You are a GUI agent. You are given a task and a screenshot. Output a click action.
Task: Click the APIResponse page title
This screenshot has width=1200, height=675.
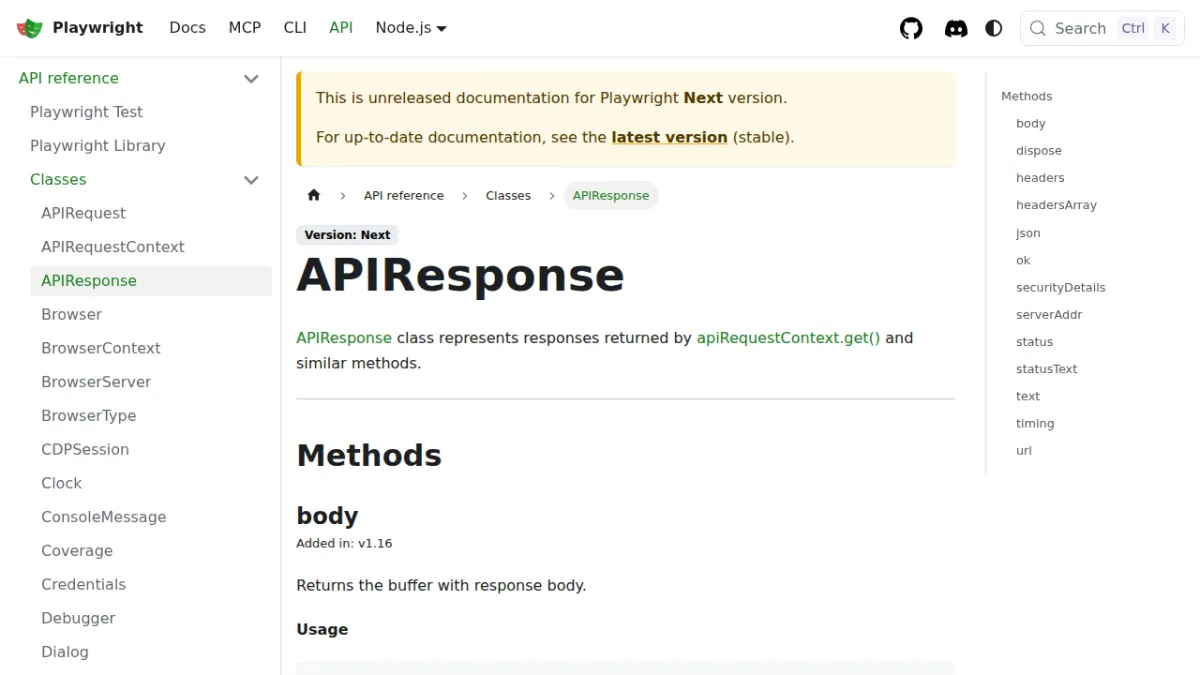pyautogui.click(x=460, y=276)
